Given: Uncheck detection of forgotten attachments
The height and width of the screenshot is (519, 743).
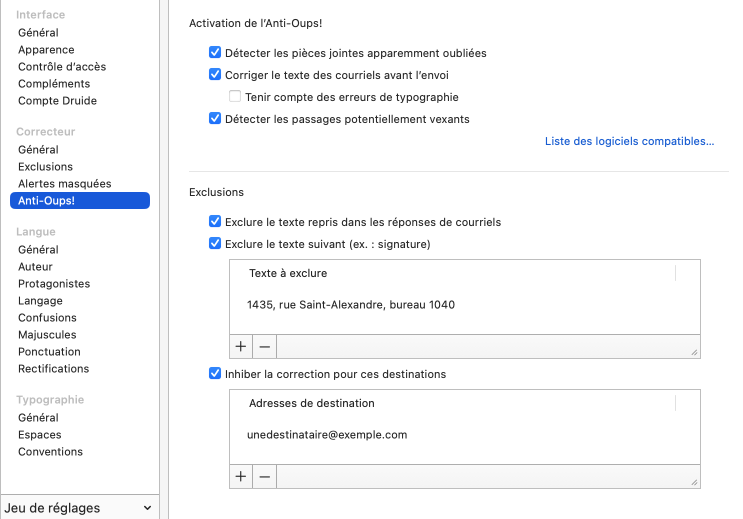Looking at the screenshot, I should click(x=215, y=53).
